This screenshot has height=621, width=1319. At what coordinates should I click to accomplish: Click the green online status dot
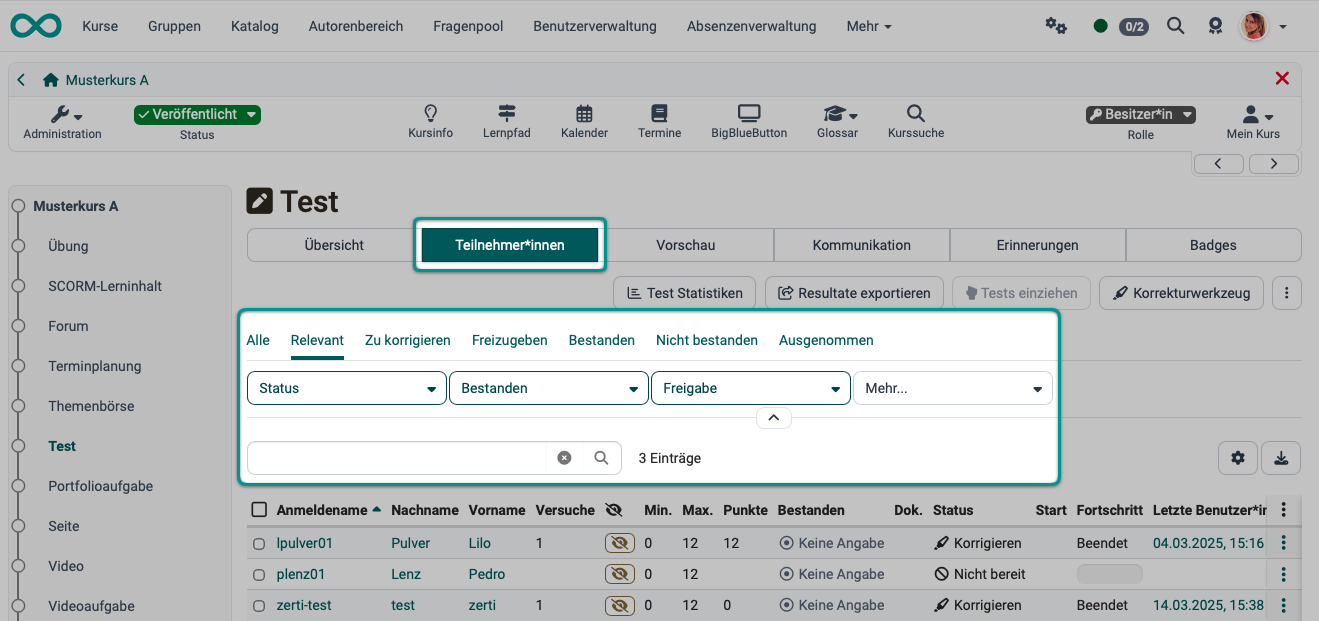[x=1101, y=26]
